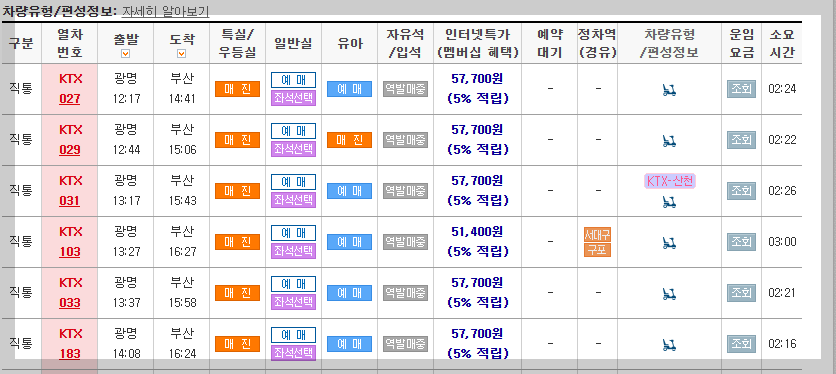Open train number KTX 029 link
The height and width of the screenshot is (374, 836).
pos(70,150)
